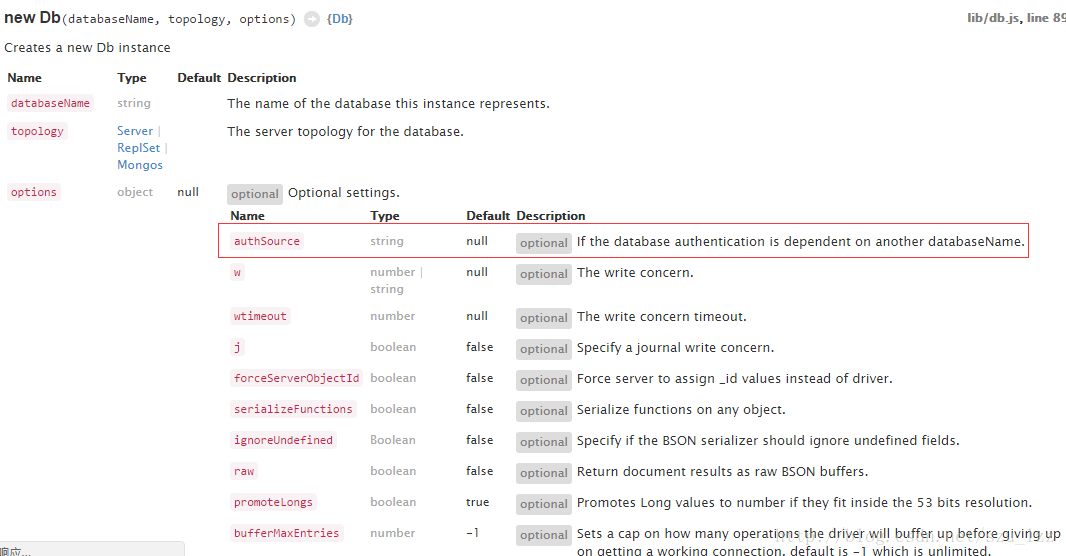Open the {Db} return type link
Screen dimensions: 1066x556
[339, 19]
